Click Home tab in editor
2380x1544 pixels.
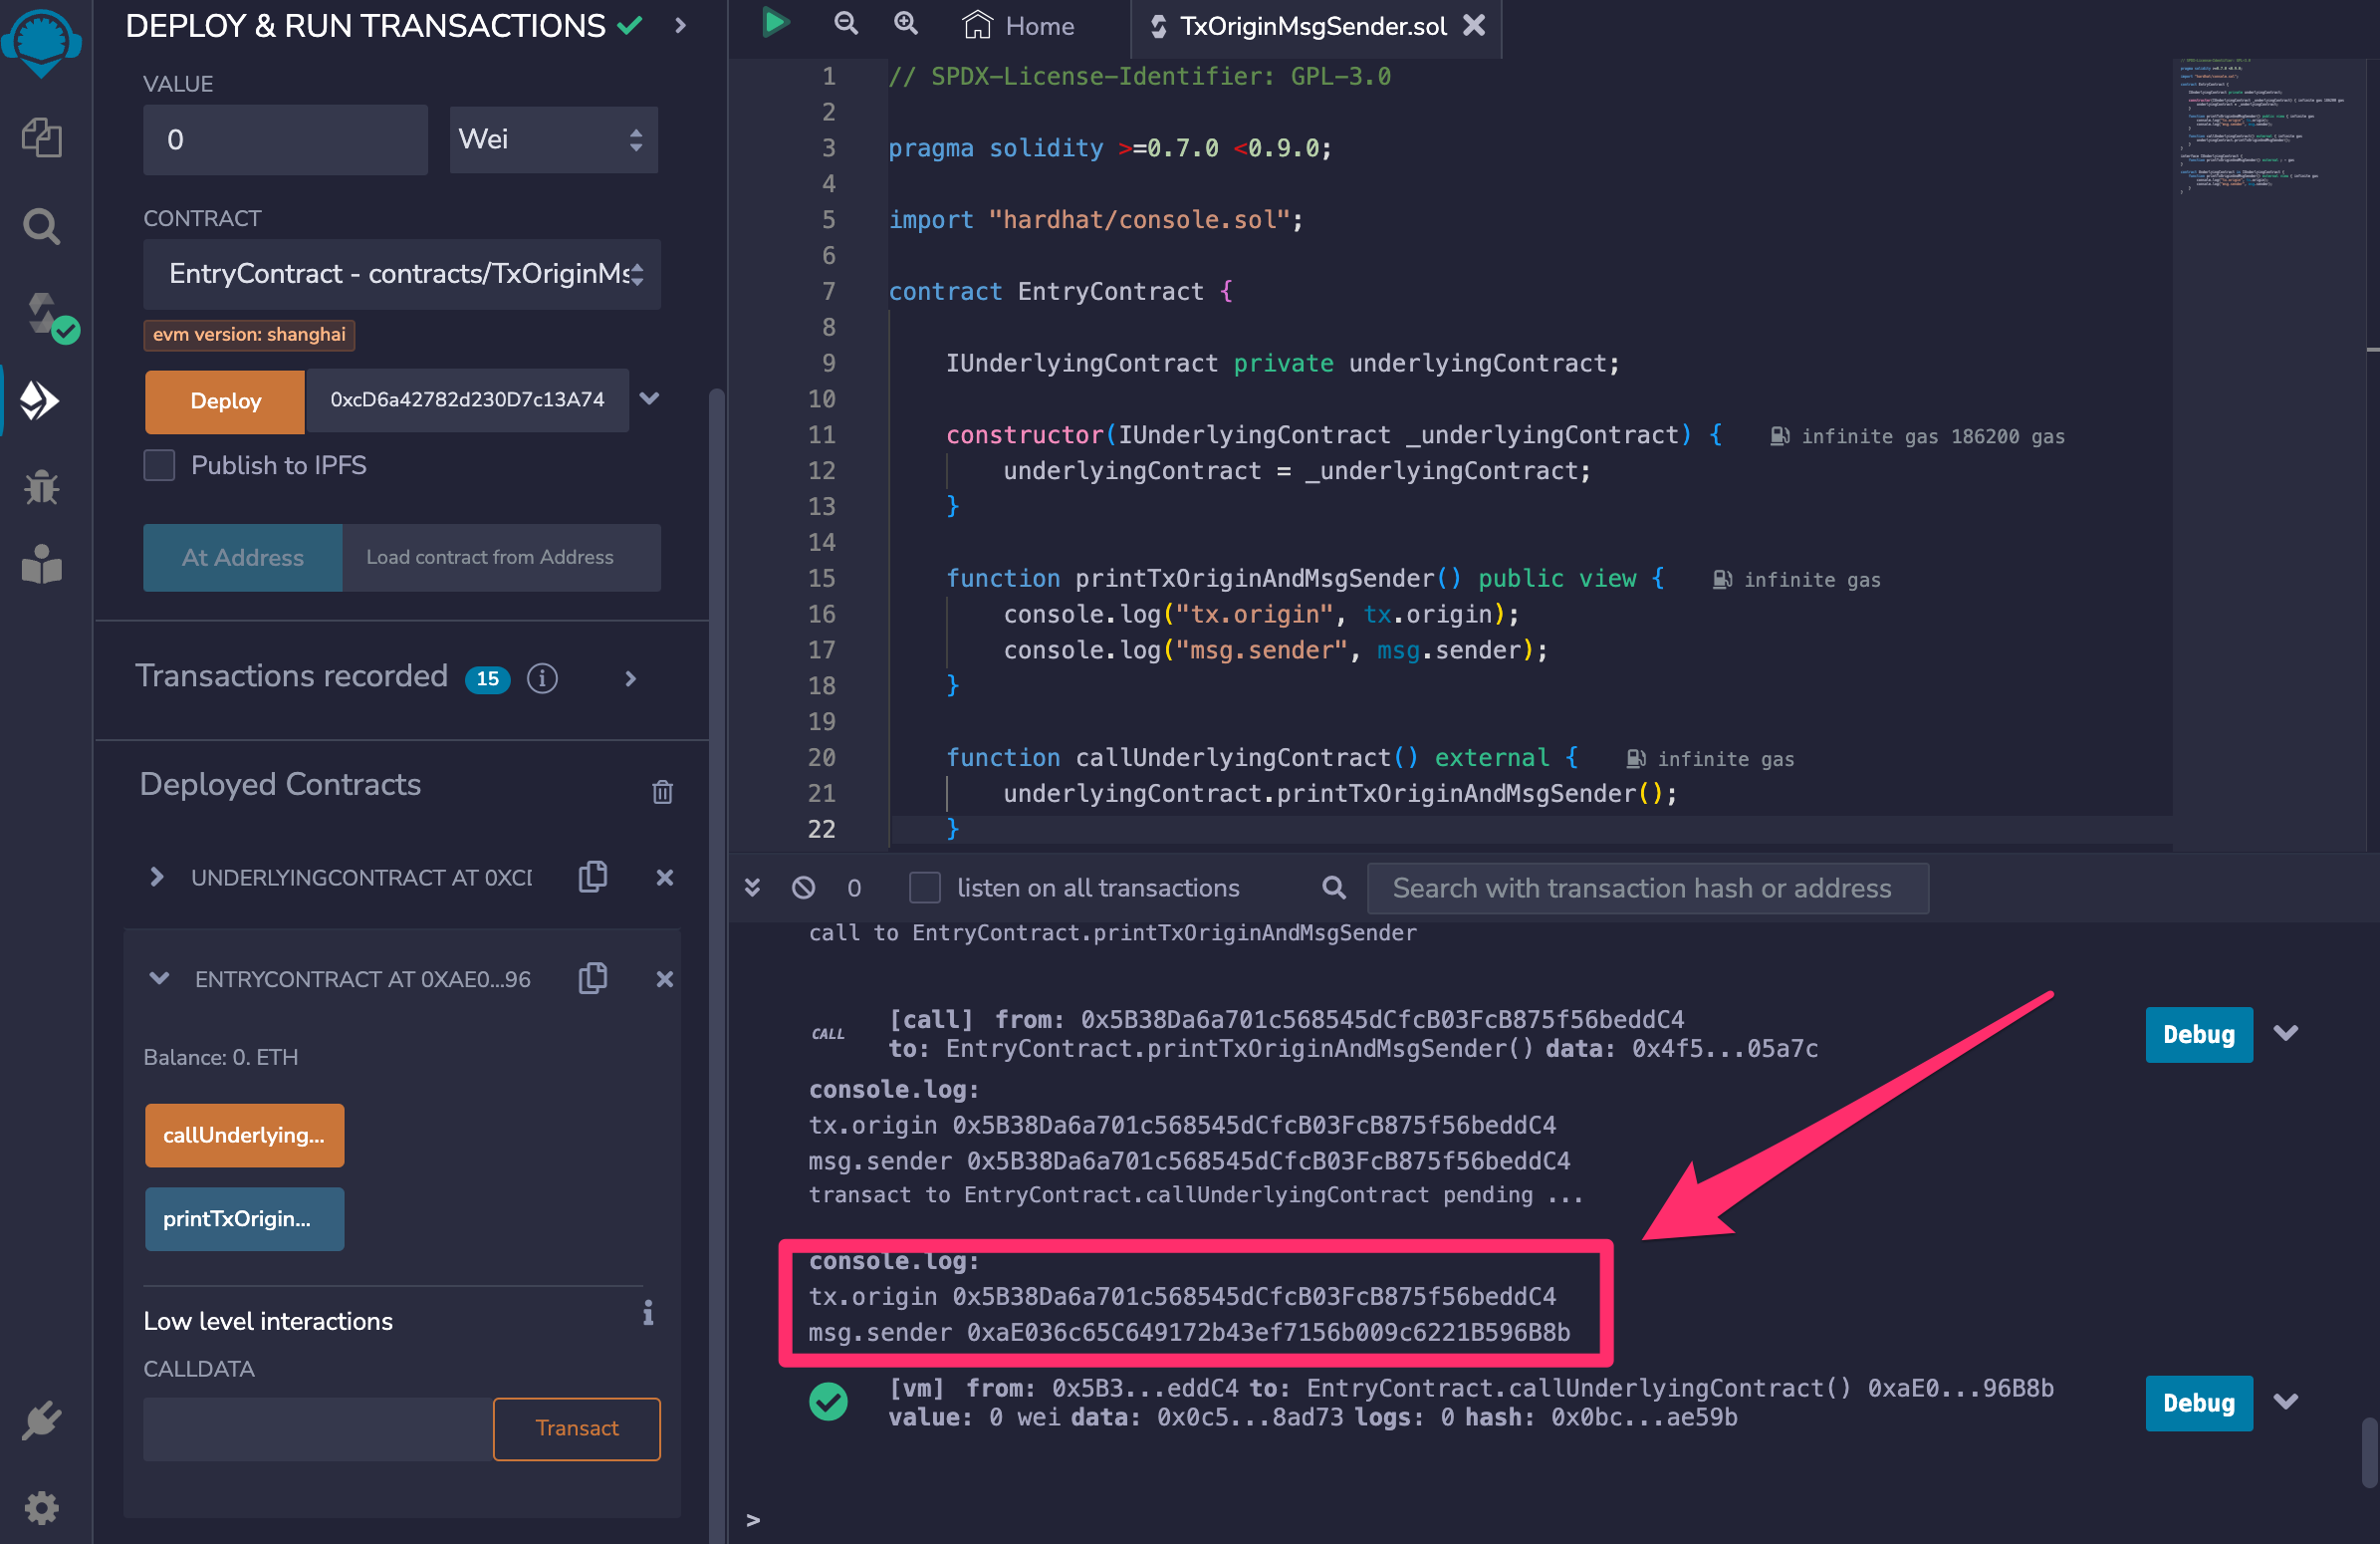(x=1026, y=28)
